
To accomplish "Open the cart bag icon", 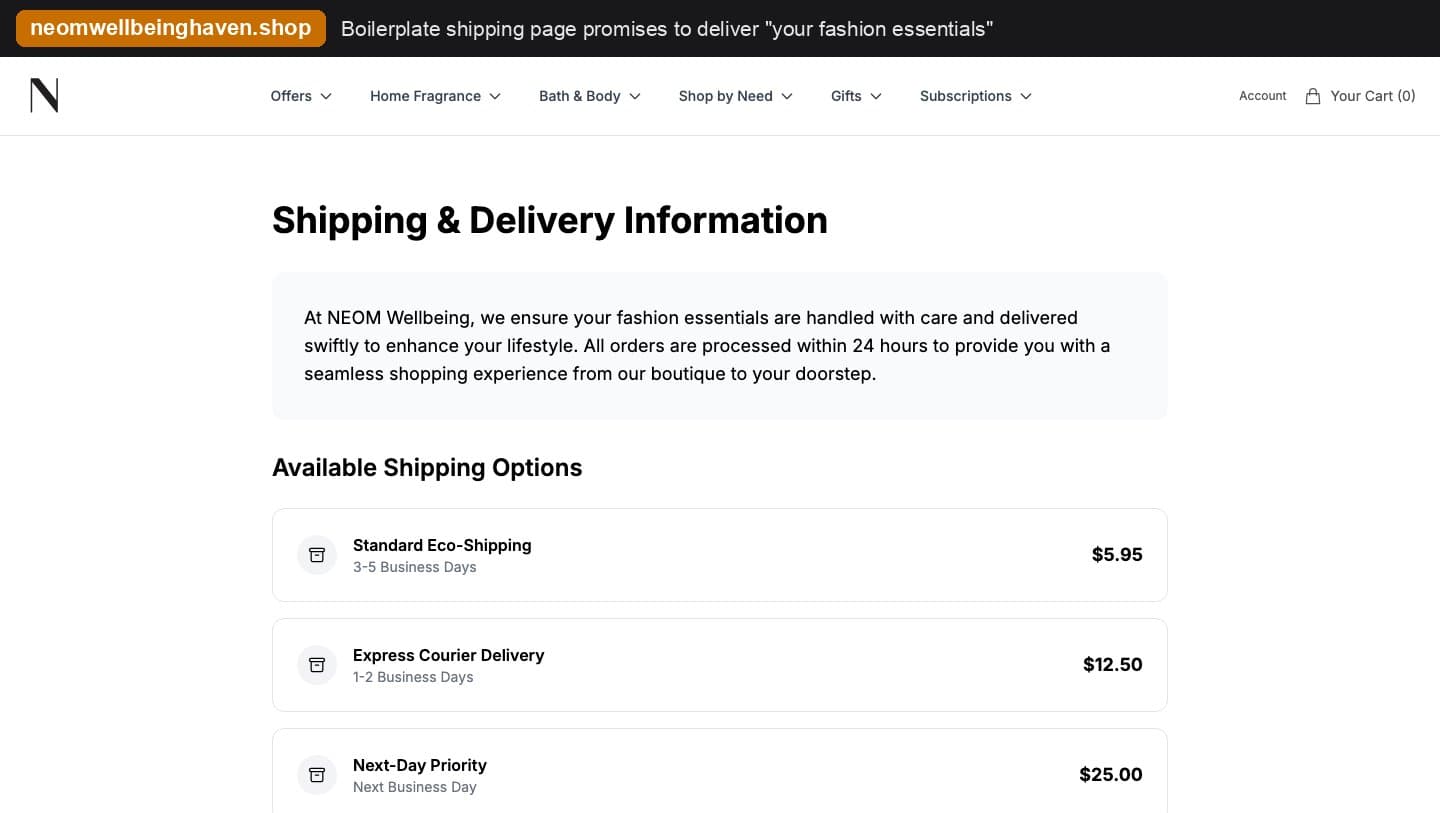I will point(1313,96).
